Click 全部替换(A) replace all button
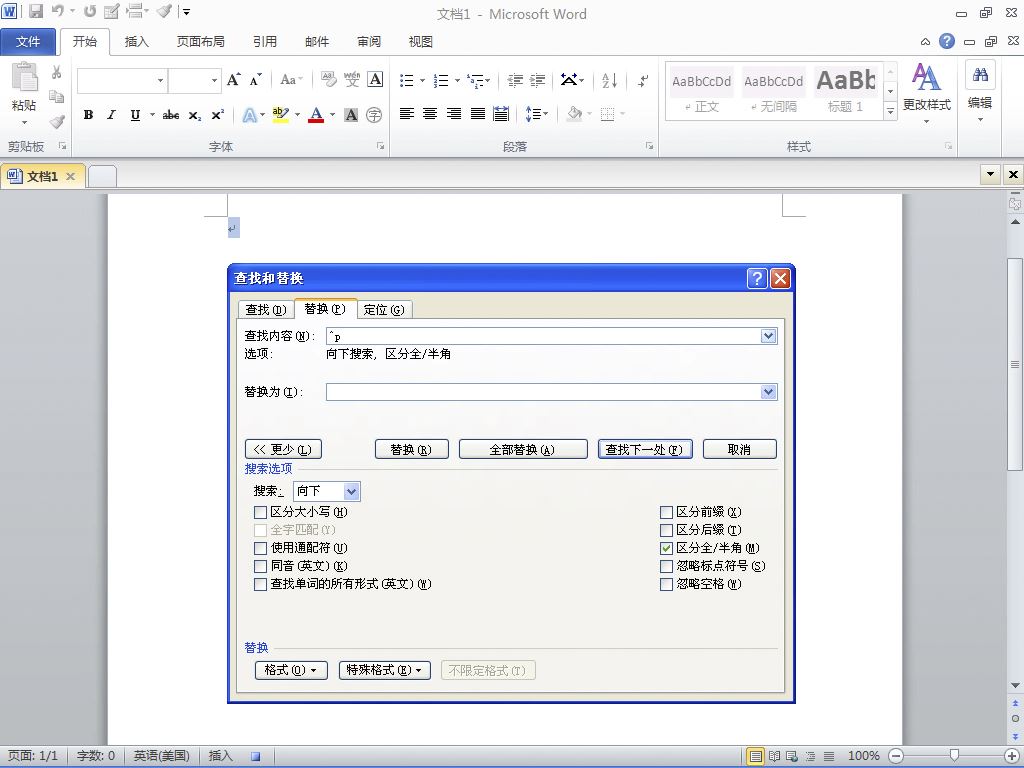 522,449
